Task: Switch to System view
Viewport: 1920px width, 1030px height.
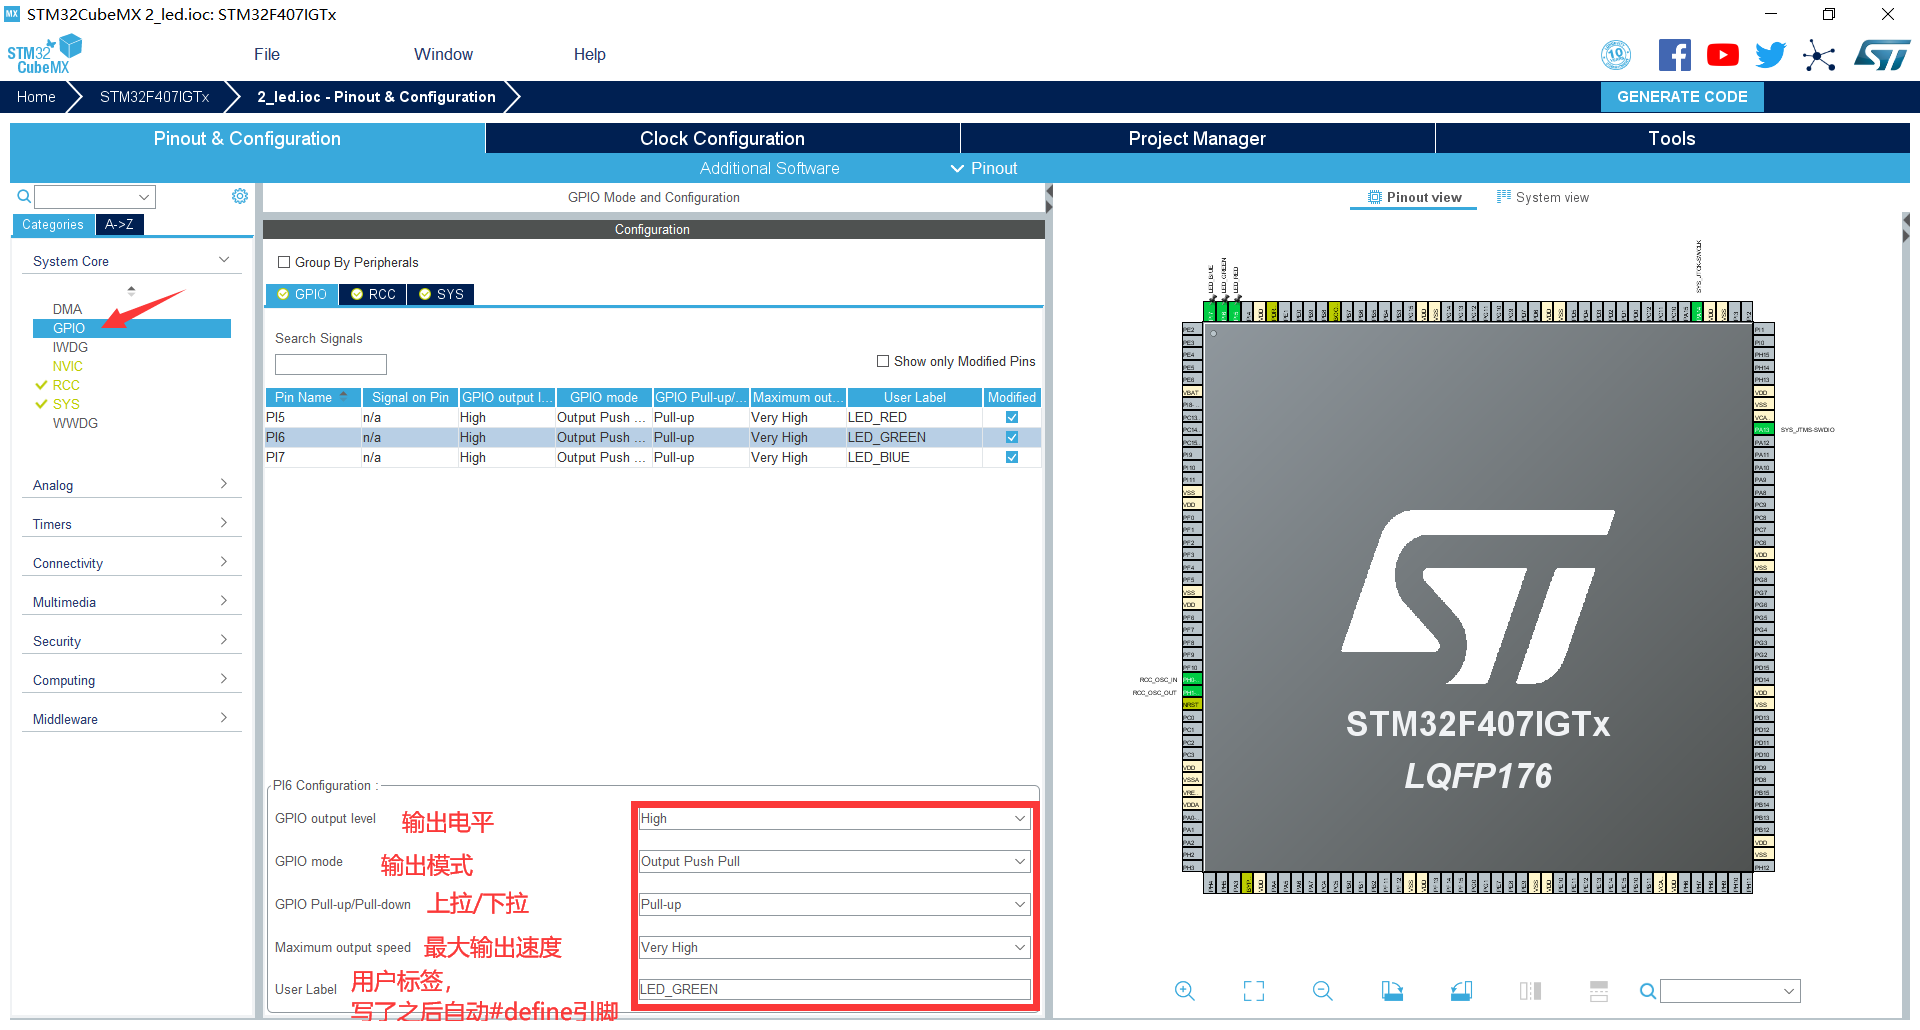Action: (1543, 197)
